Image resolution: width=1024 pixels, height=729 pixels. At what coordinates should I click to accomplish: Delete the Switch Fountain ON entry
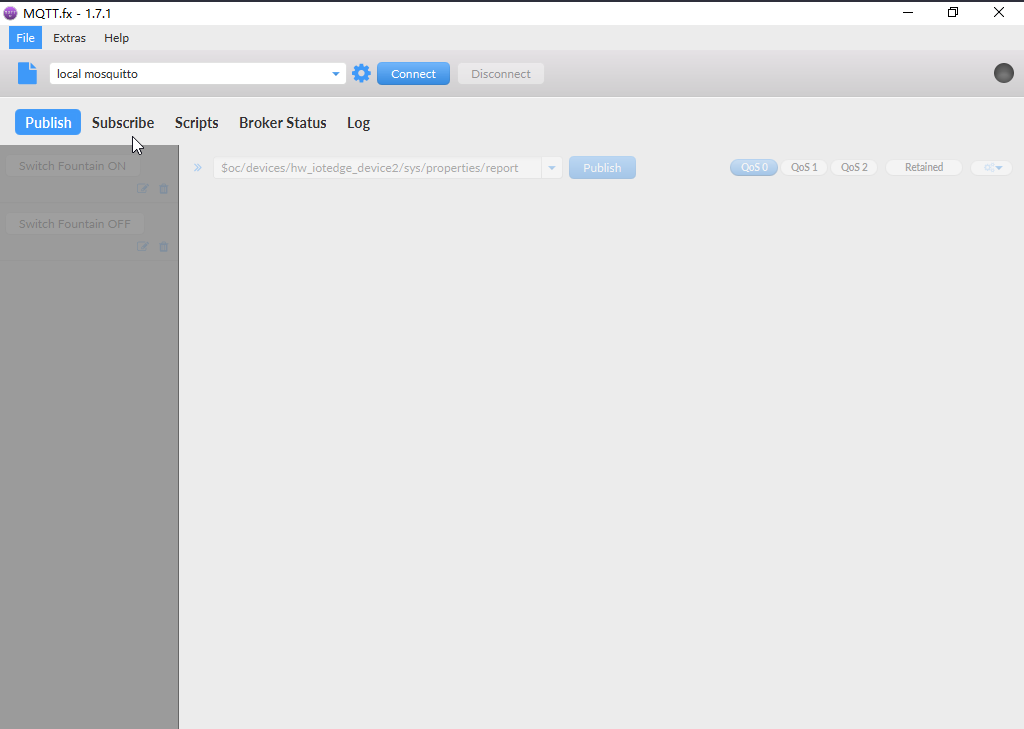[x=164, y=189]
